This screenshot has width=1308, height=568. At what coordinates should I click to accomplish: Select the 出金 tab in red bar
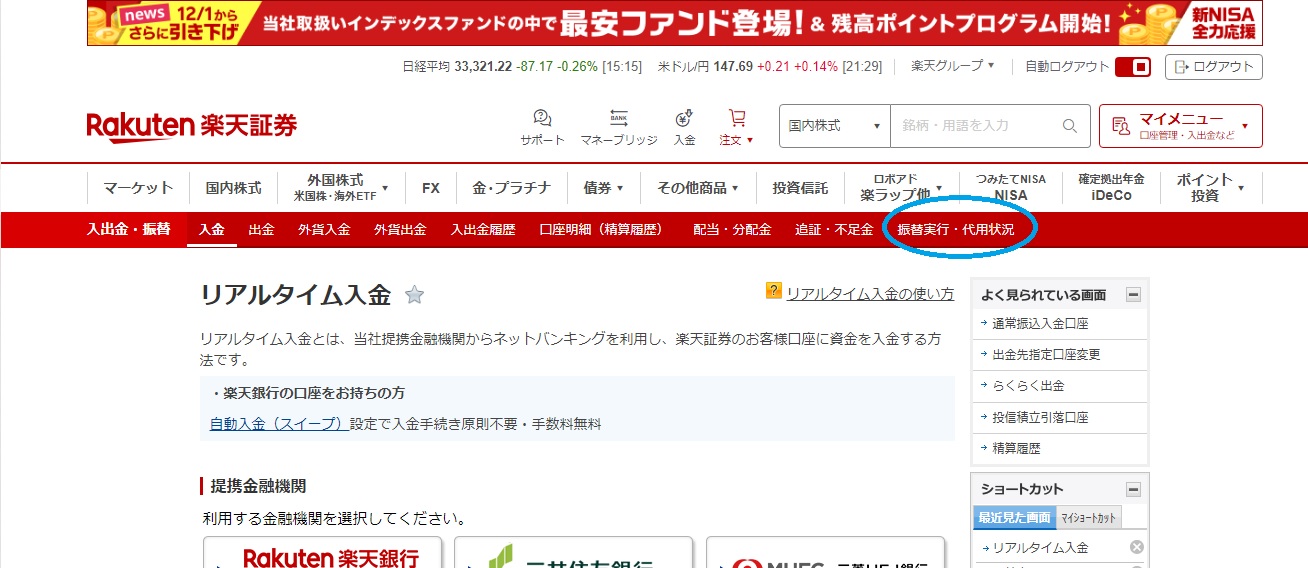tap(261, 230)
